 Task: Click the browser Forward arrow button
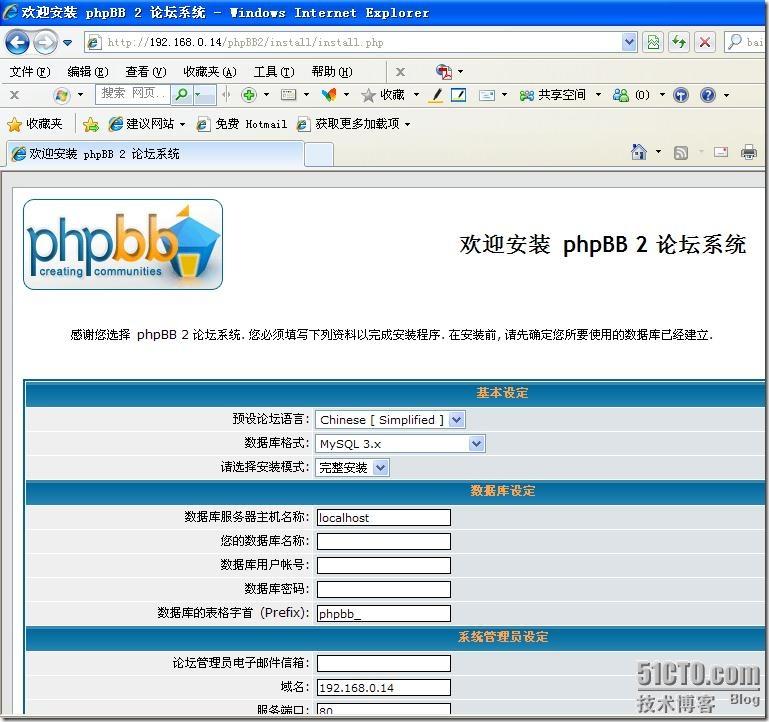[46, 43]
